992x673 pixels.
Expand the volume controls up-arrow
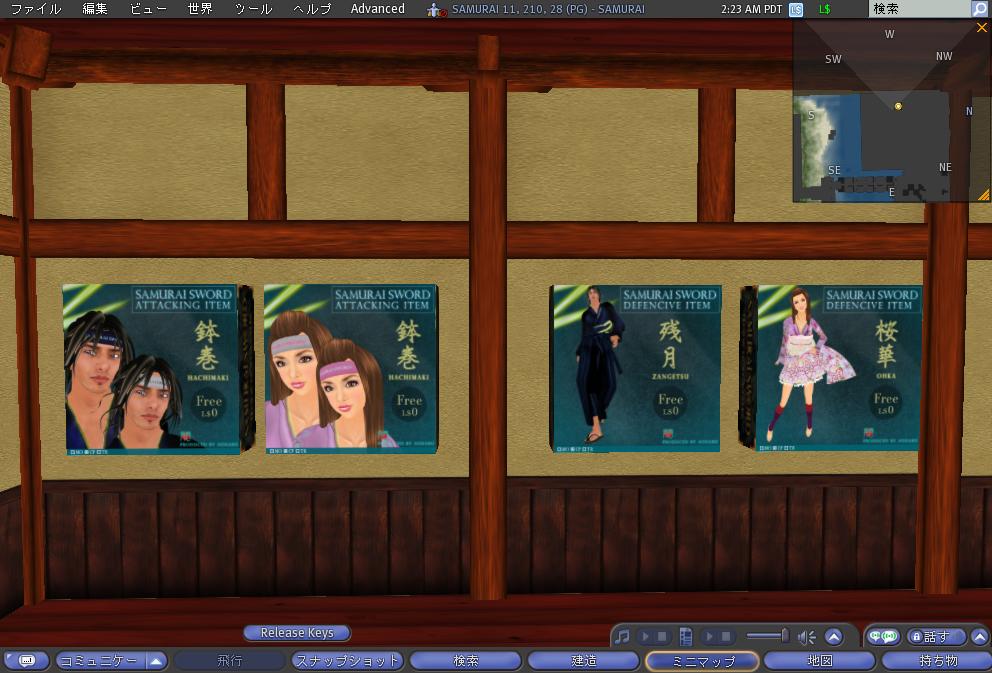point(833,637)
